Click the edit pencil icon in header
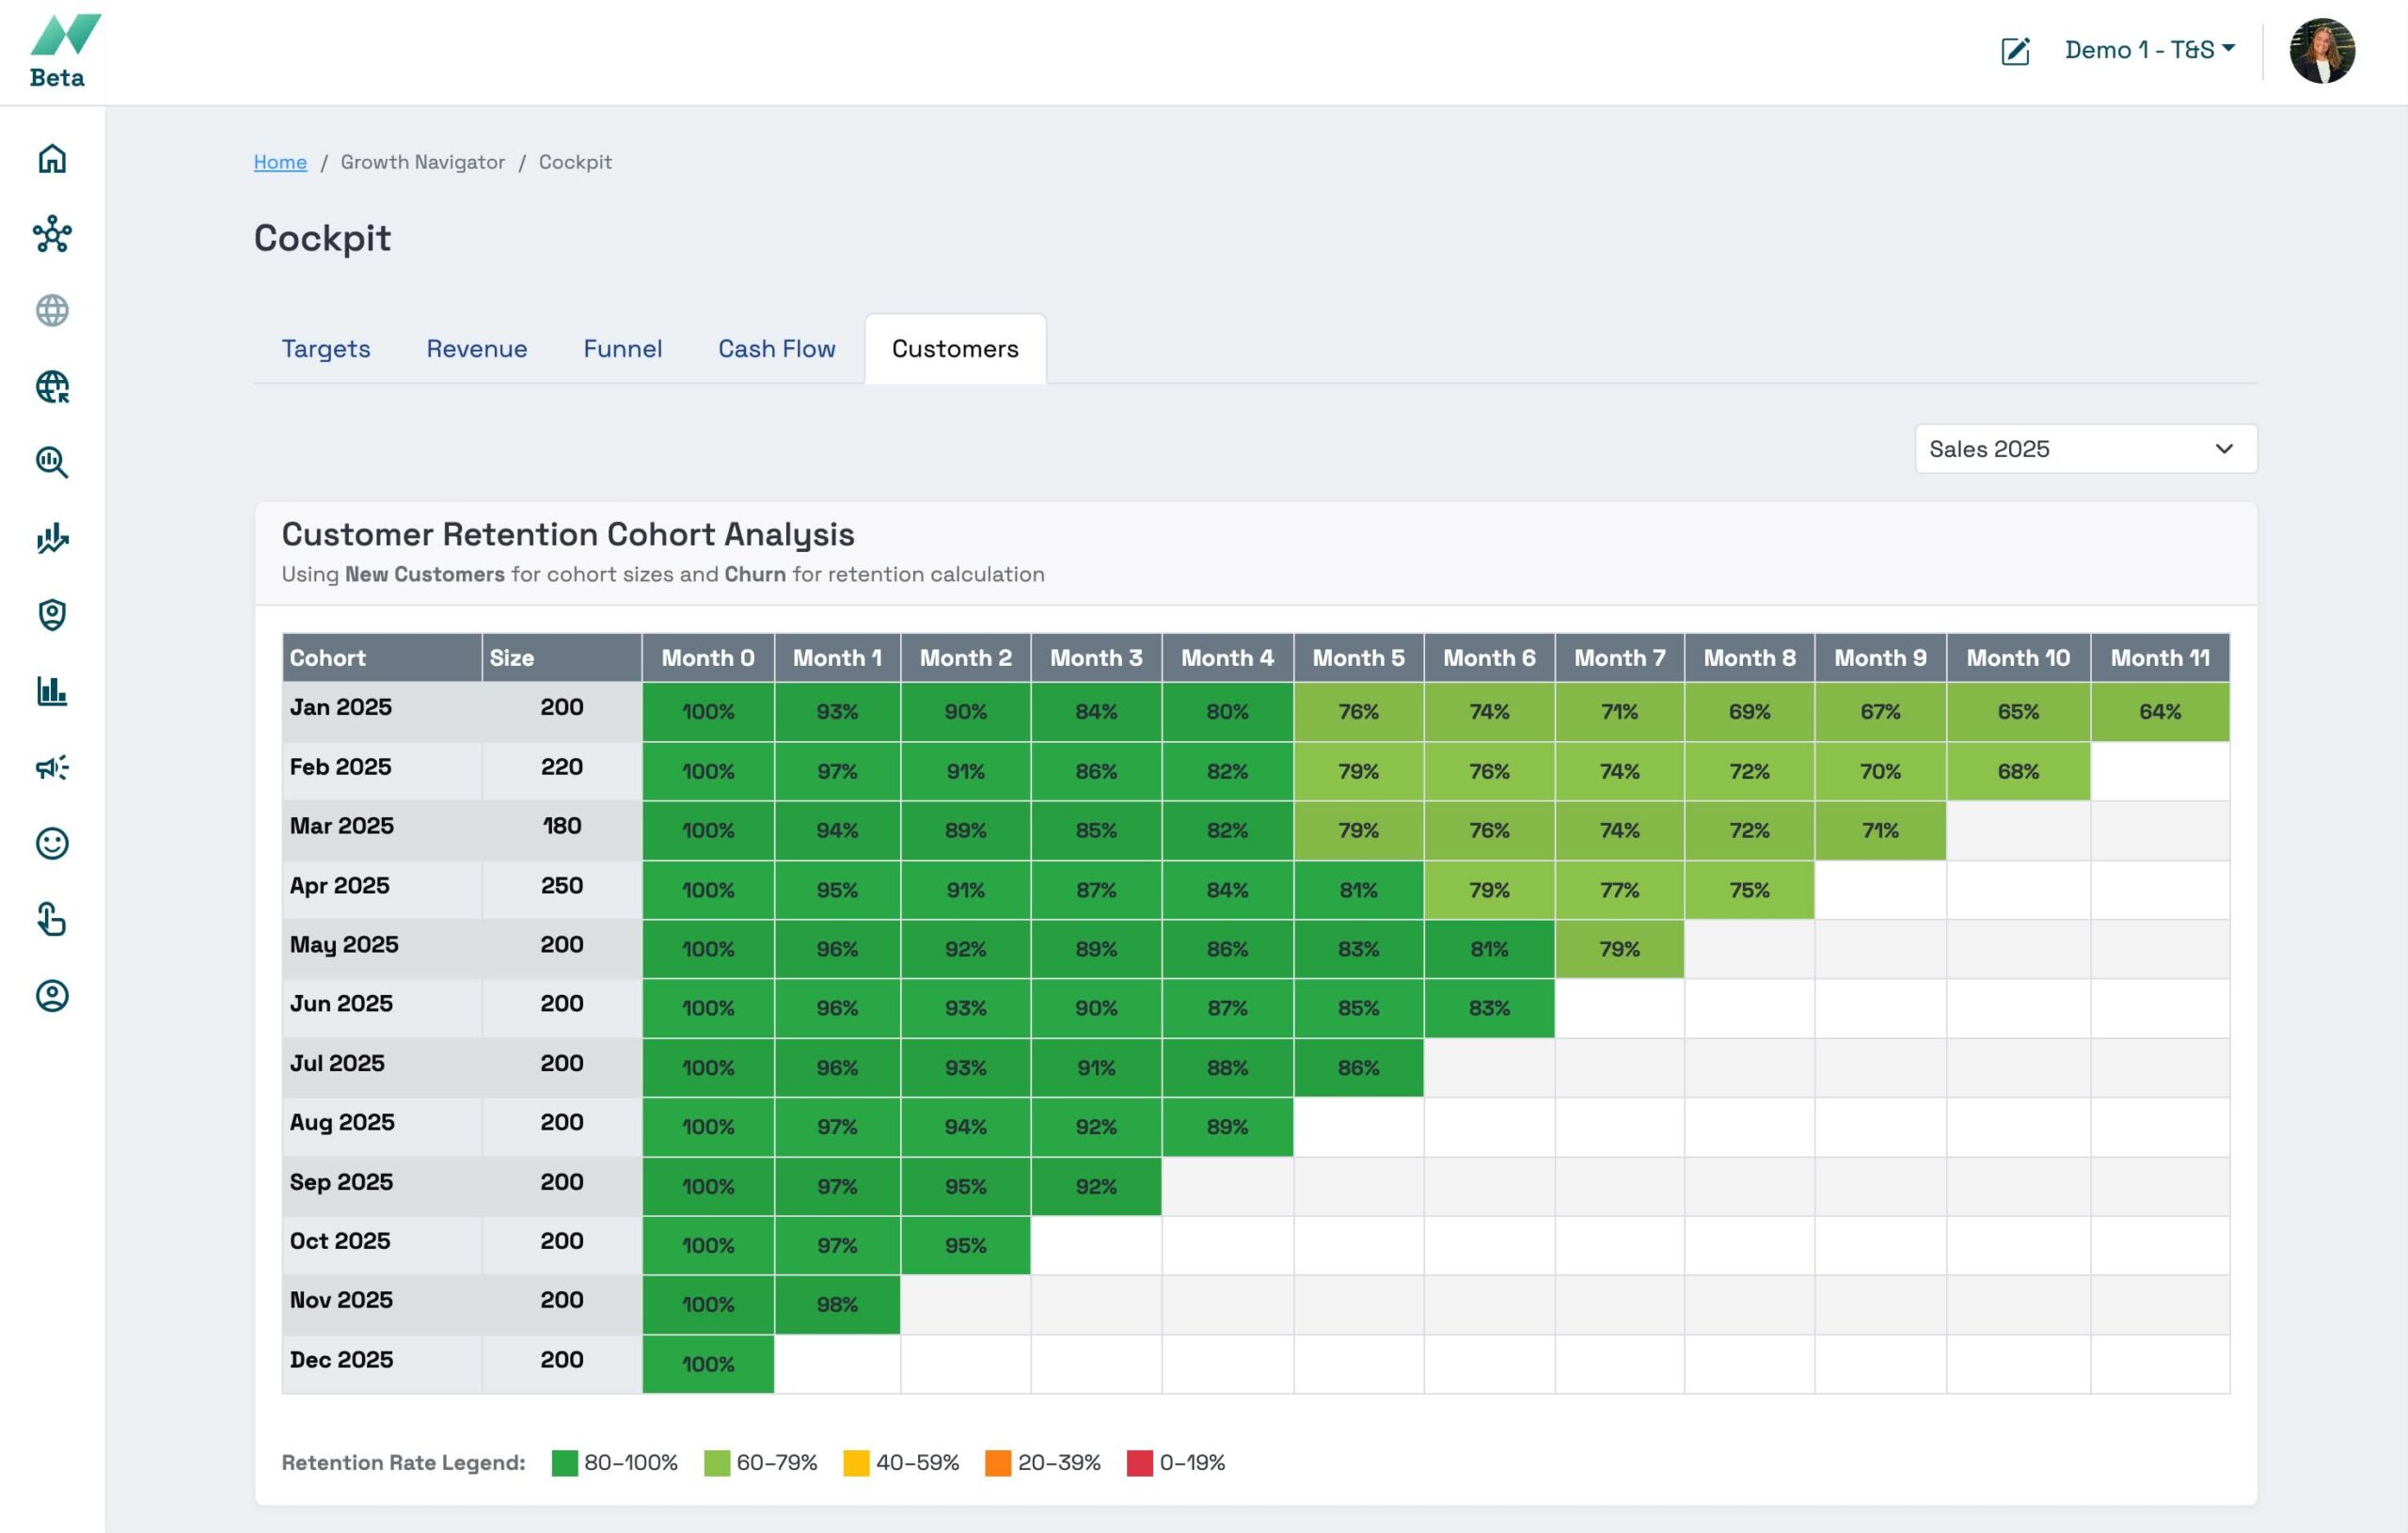 pyautogui.click(x=2014, y=51)
